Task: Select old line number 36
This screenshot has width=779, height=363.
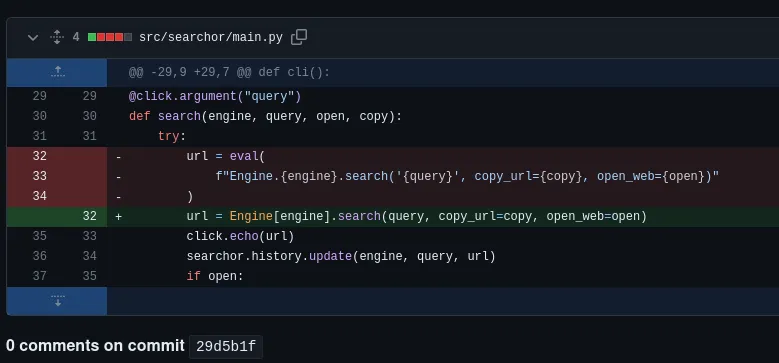Action: 39,256
